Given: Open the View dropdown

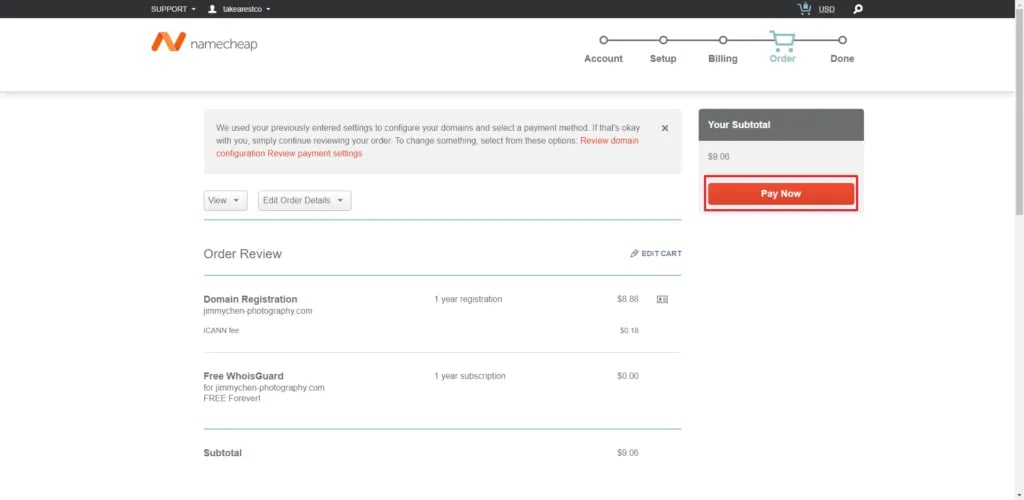Looking at the screenshot, I should coord(225,200).
